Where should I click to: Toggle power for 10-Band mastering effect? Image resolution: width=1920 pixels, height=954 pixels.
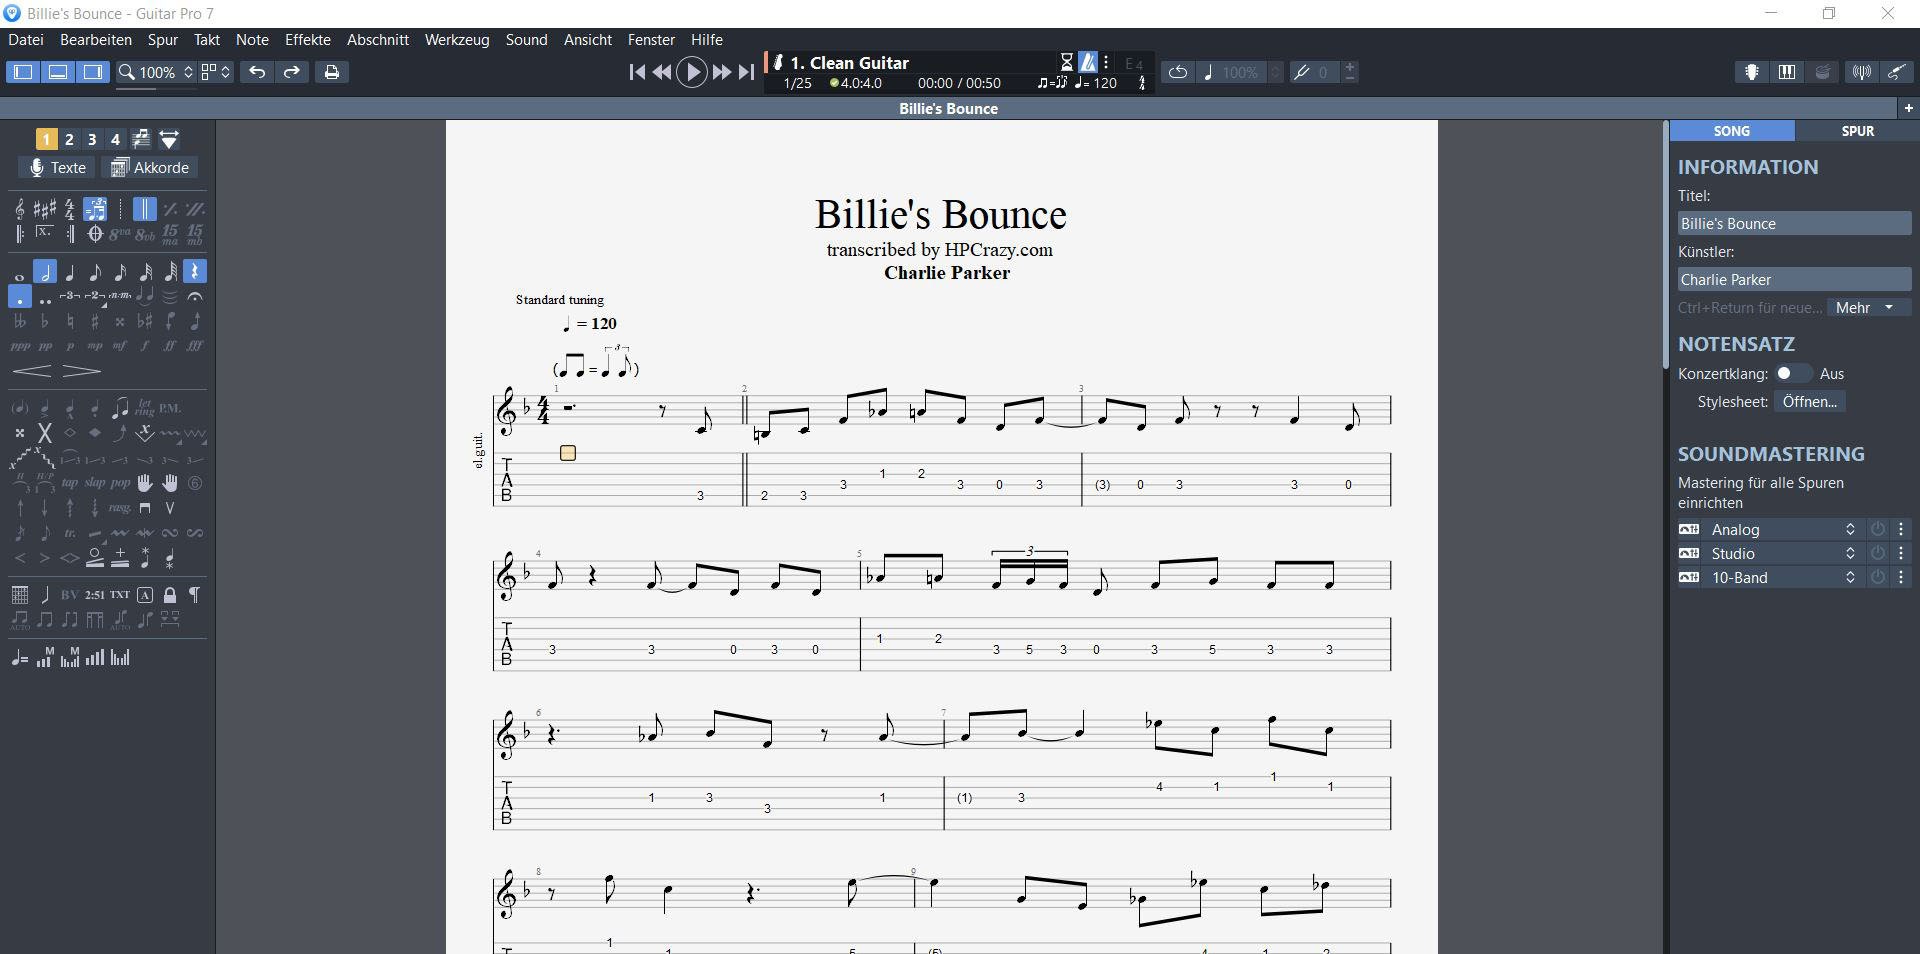pos(1878,577)
